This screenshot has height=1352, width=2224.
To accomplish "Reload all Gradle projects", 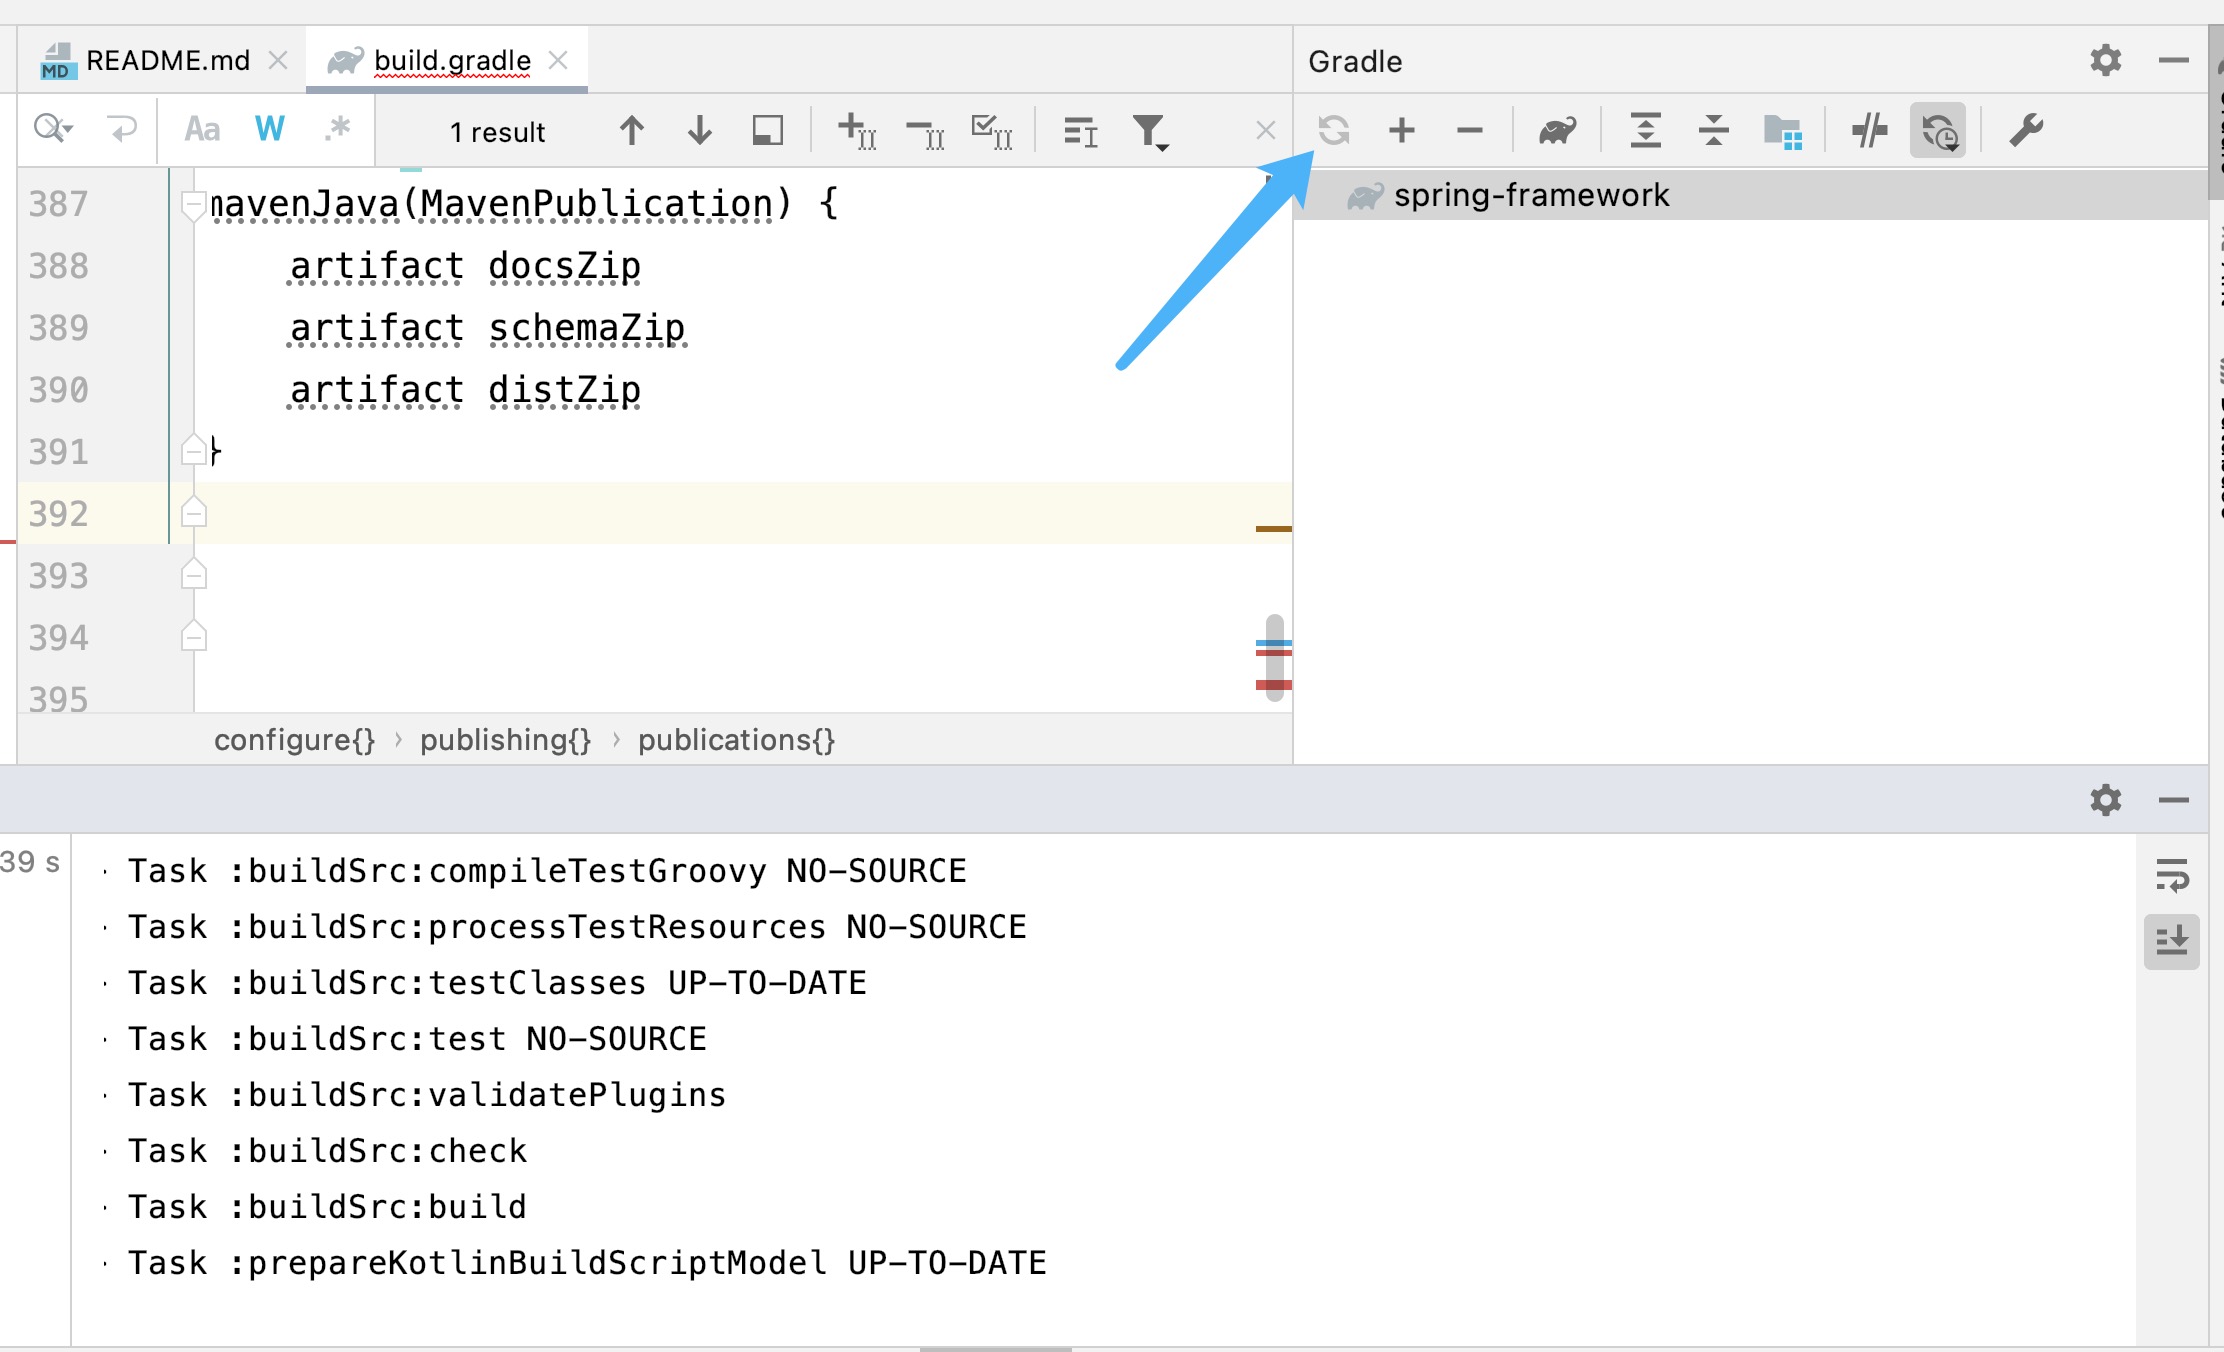I will pyautogui.click(x=1334, y=130).
